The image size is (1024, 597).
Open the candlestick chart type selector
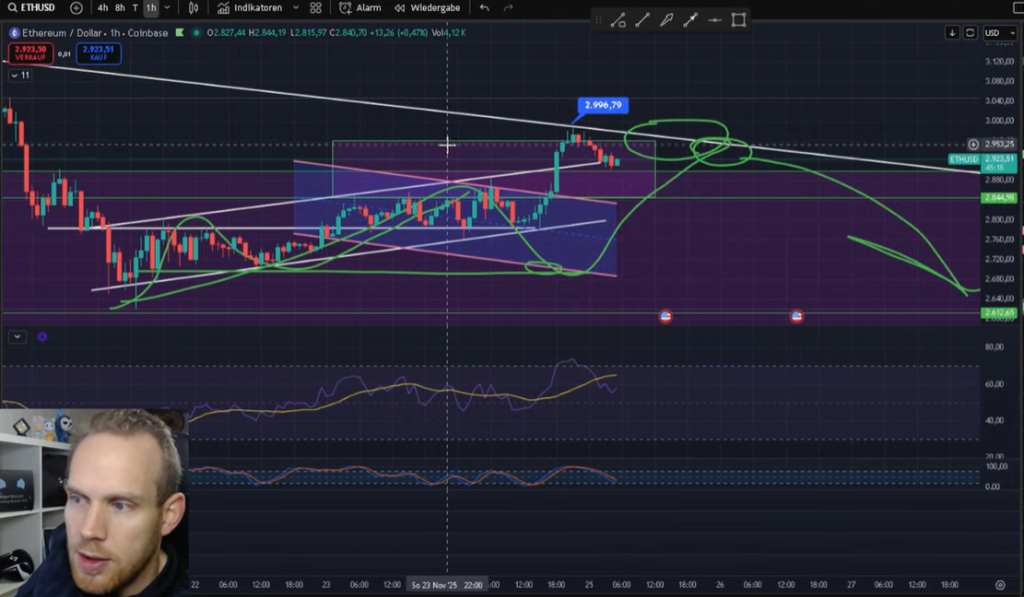coord(194,8)
